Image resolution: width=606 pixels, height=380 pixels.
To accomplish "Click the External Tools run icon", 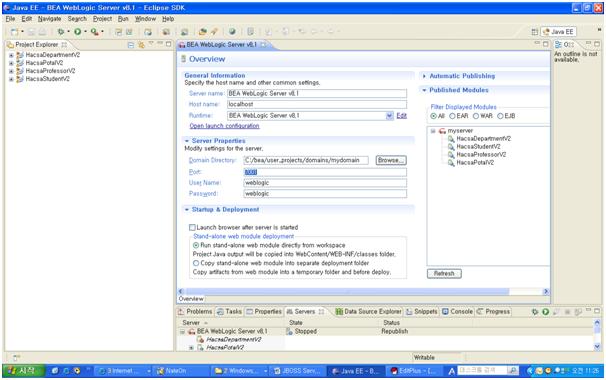I will pyautogui.click(x=95, y=32).
